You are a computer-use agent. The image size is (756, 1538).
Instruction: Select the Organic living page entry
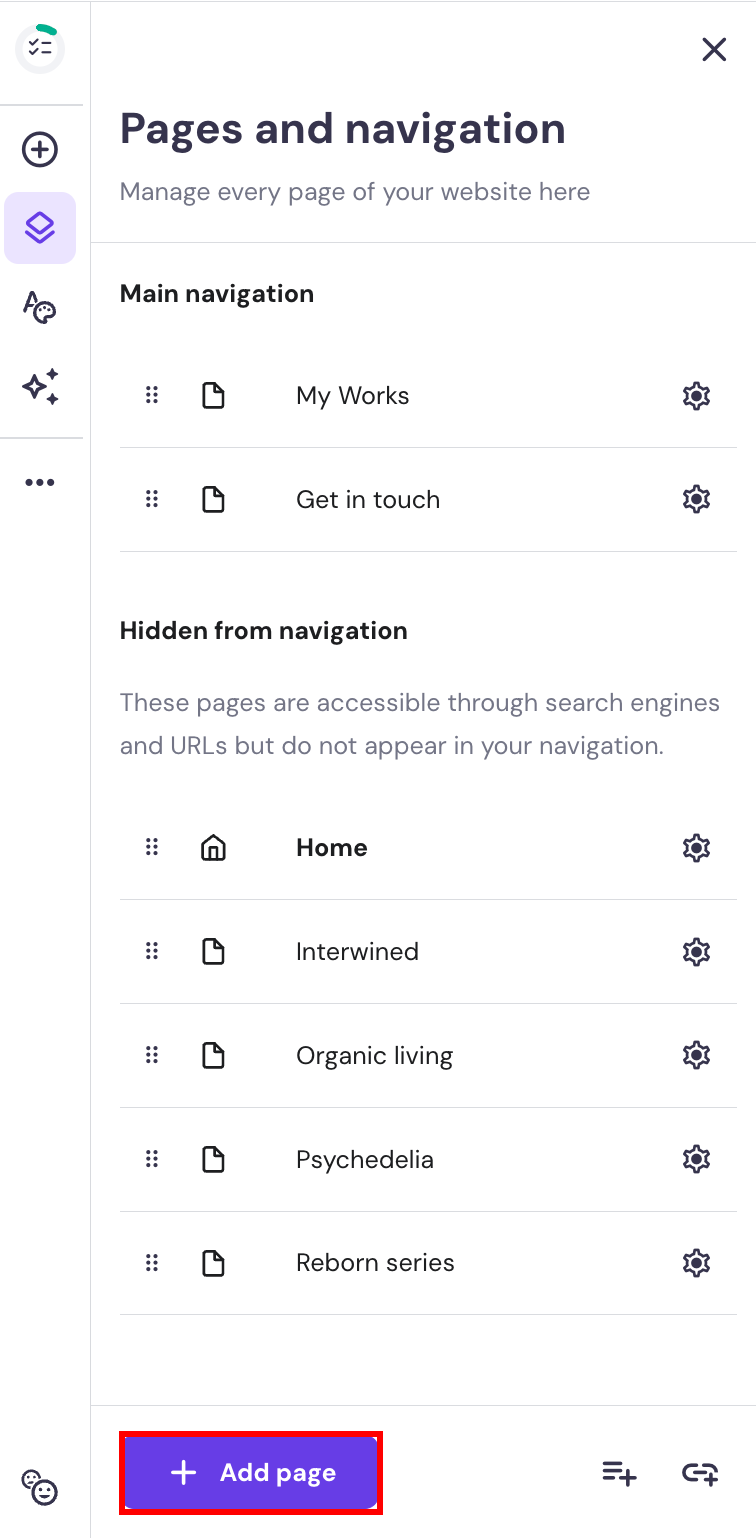click(374, 1055)
